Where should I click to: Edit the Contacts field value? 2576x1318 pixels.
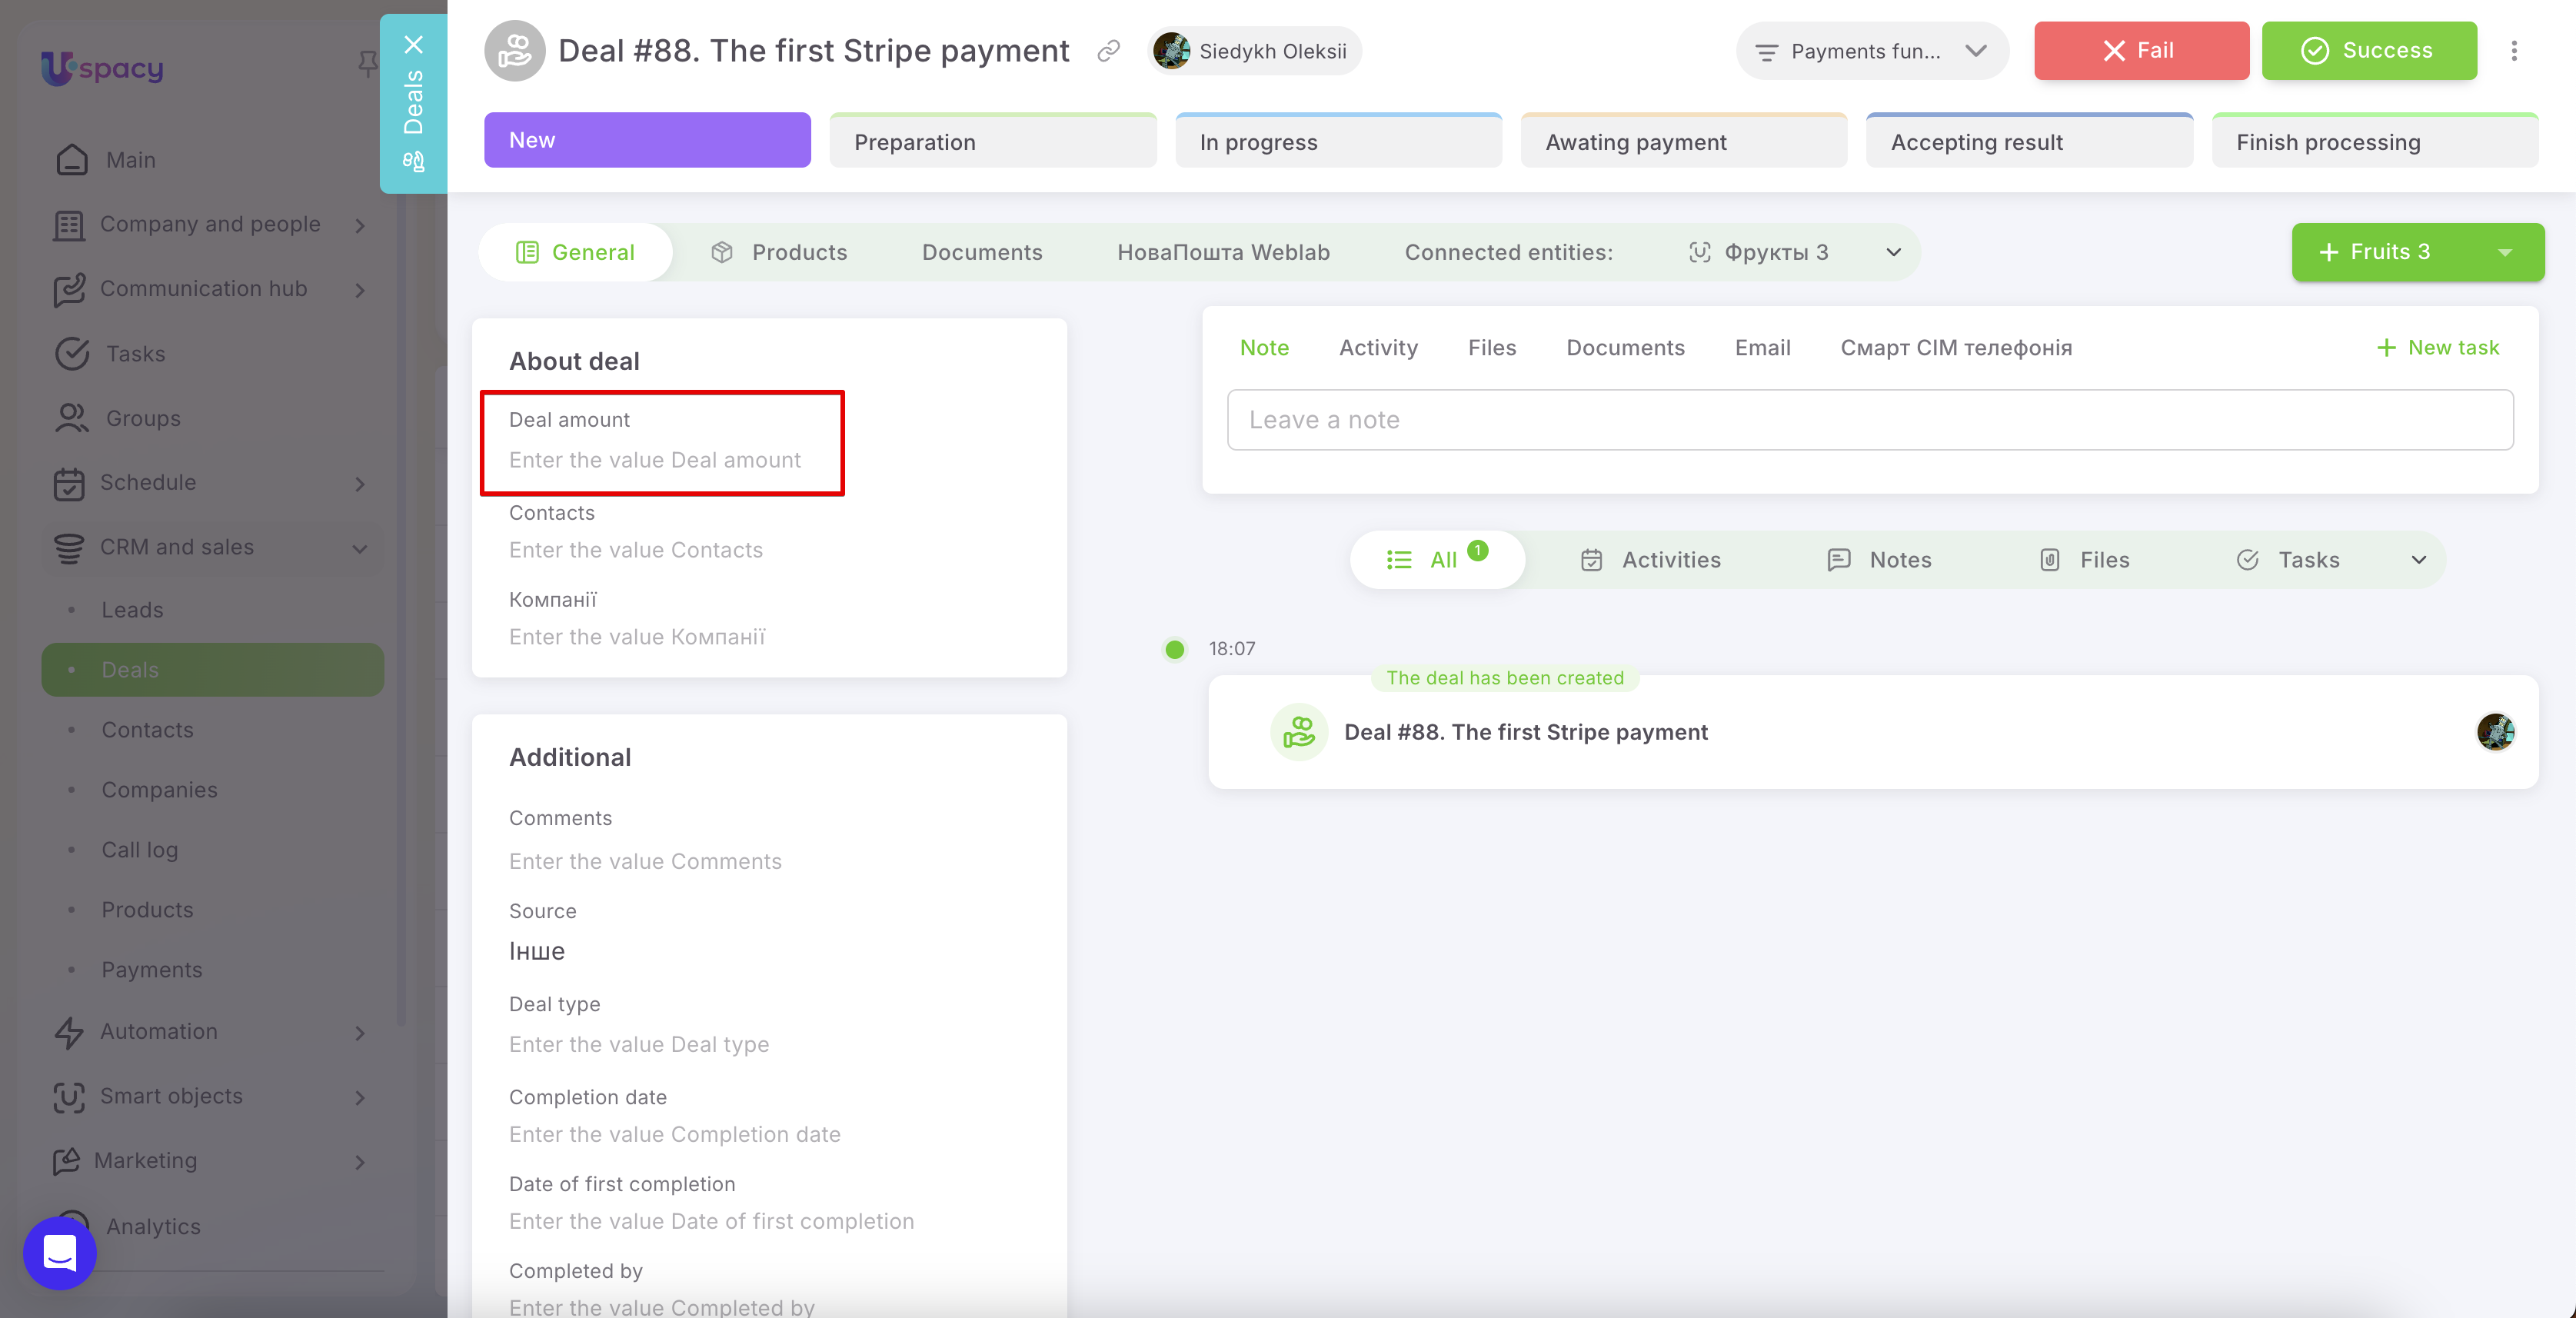[x=635, y=551]
